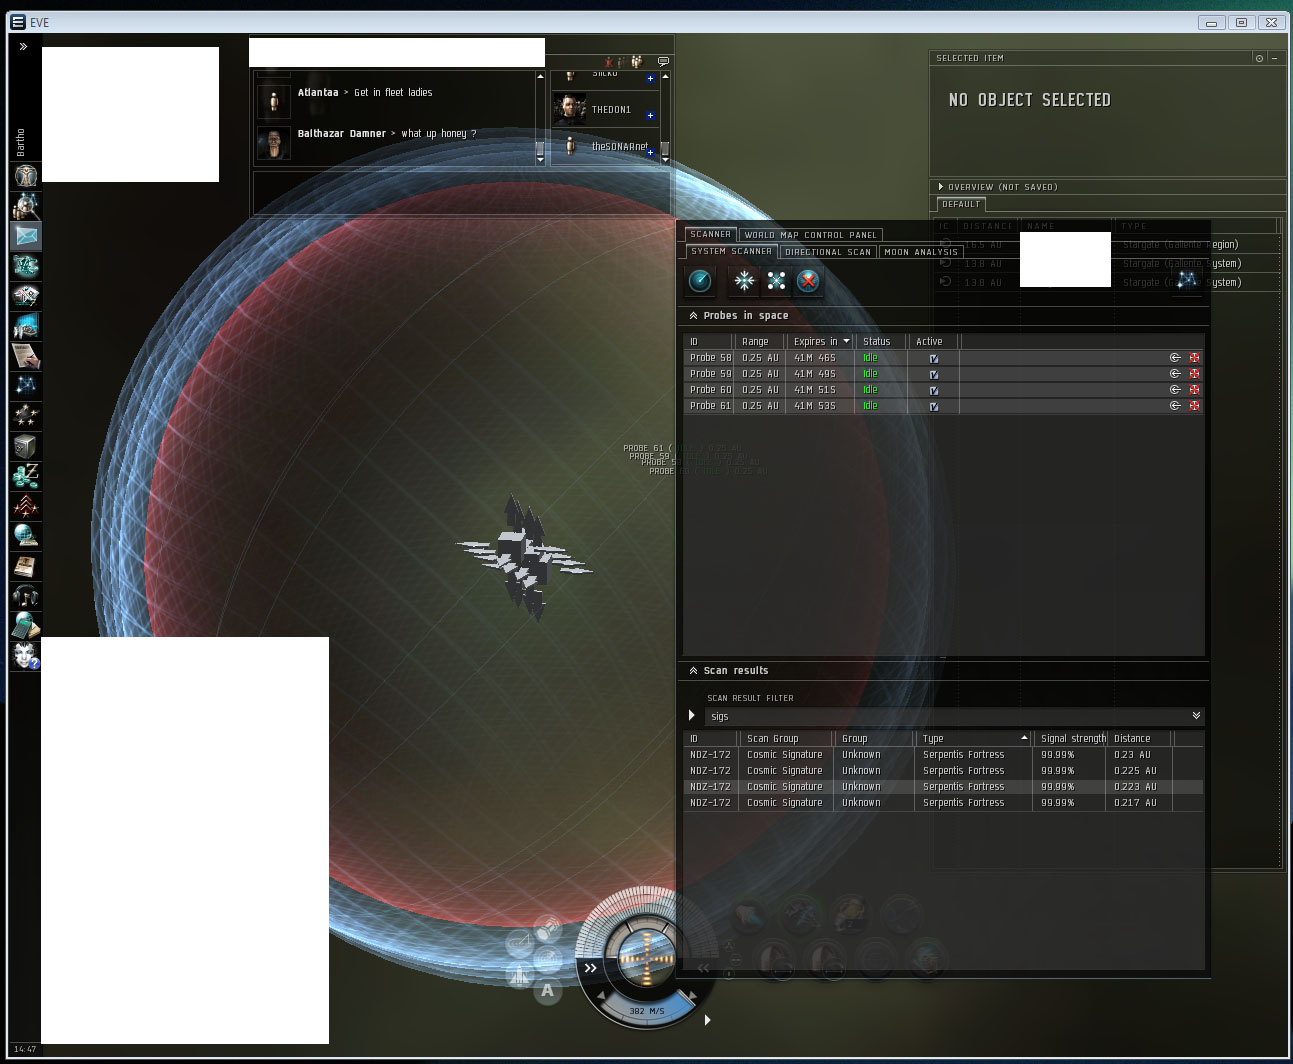Open the 'sigs' filter dropdown

click(x=1196, y=716)
